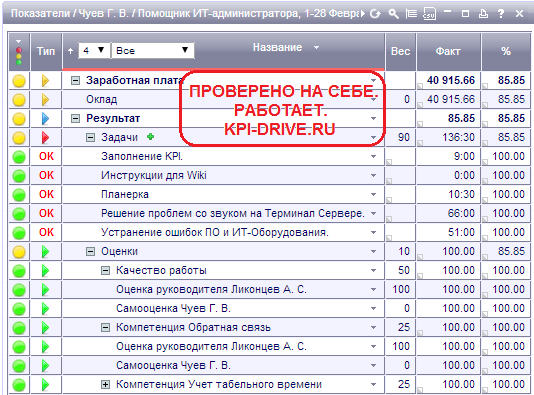This screenshot has width=534, height=395.
Task: Open row menu arrow for Решение проблем со звуком
Action: point(374,214)
